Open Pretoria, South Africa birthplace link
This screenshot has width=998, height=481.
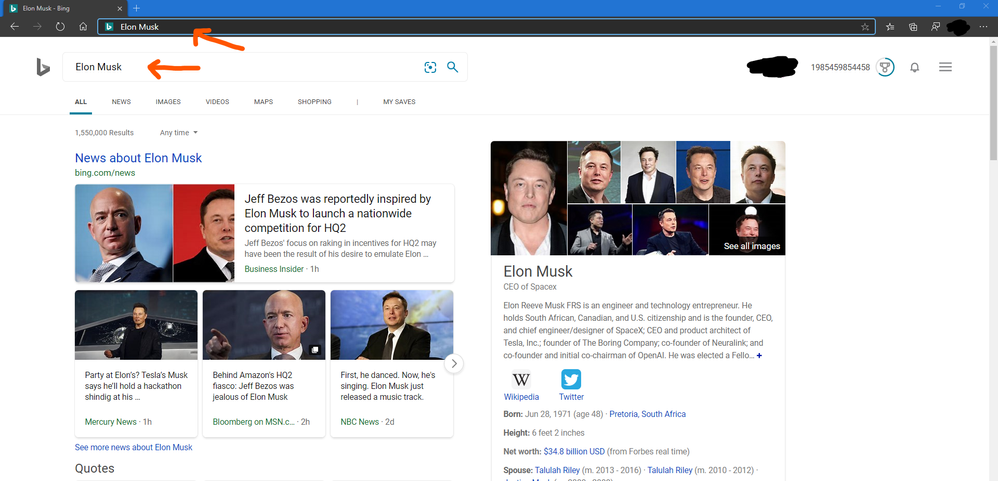(647, 414)
